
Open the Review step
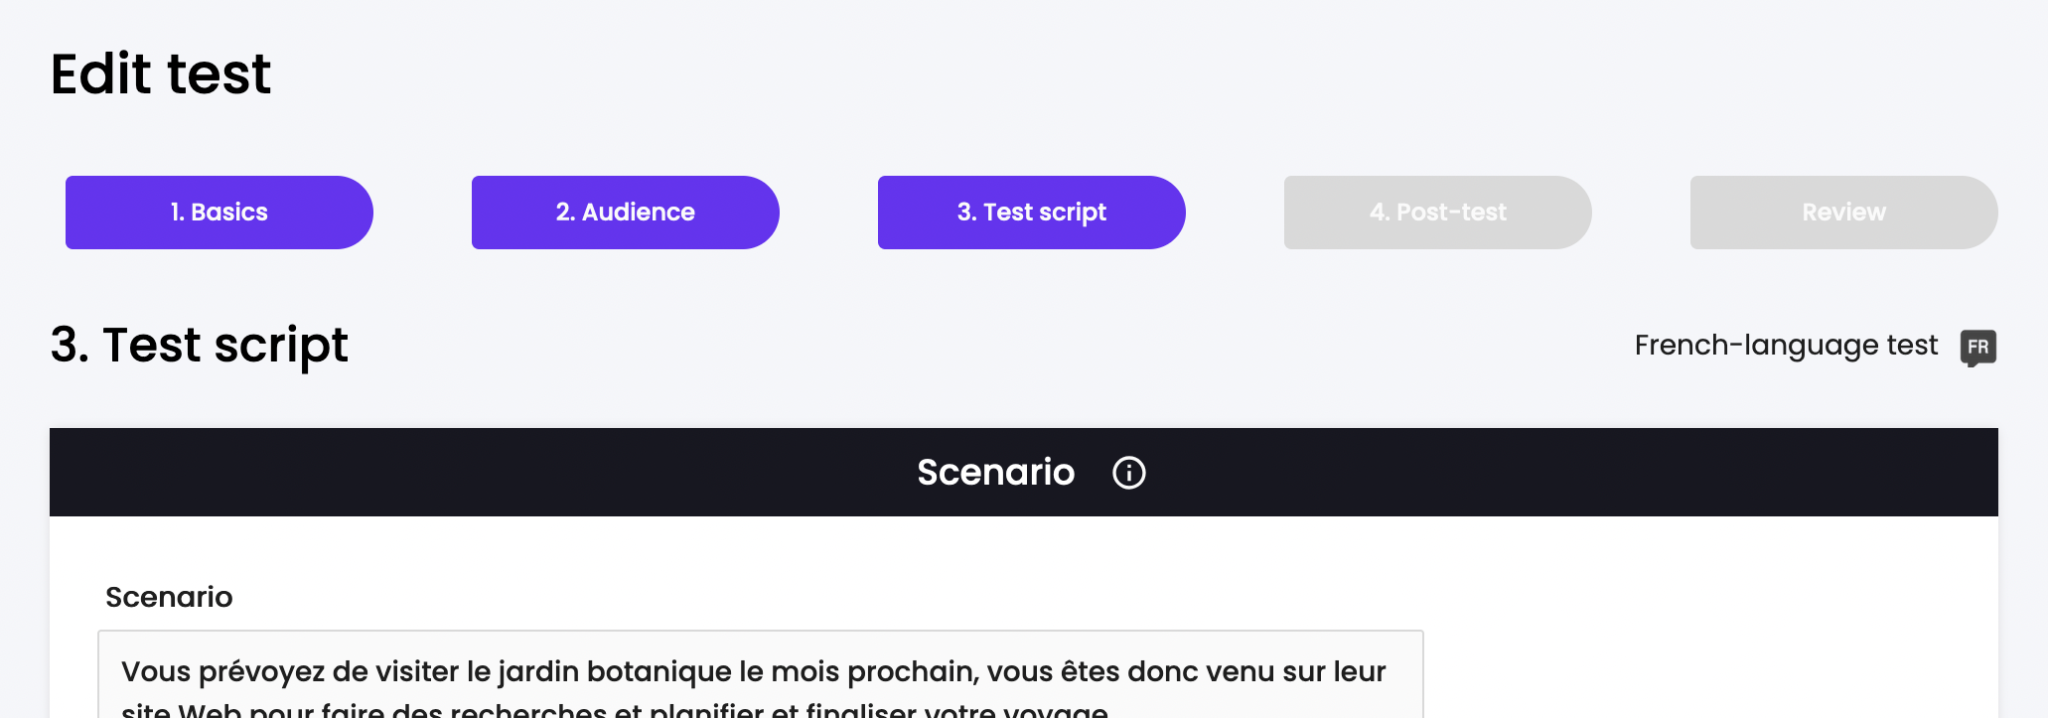point(1843,211)
